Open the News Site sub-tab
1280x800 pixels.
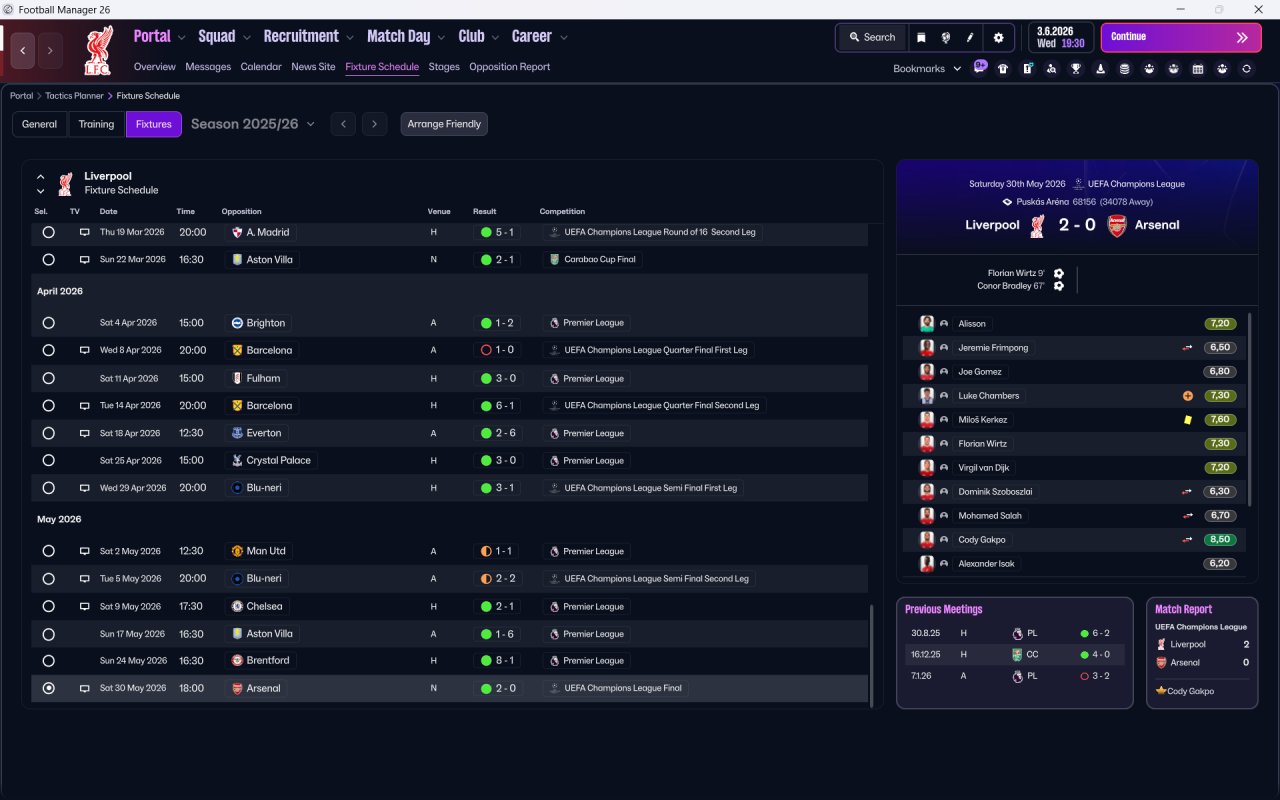coord(313,67)
